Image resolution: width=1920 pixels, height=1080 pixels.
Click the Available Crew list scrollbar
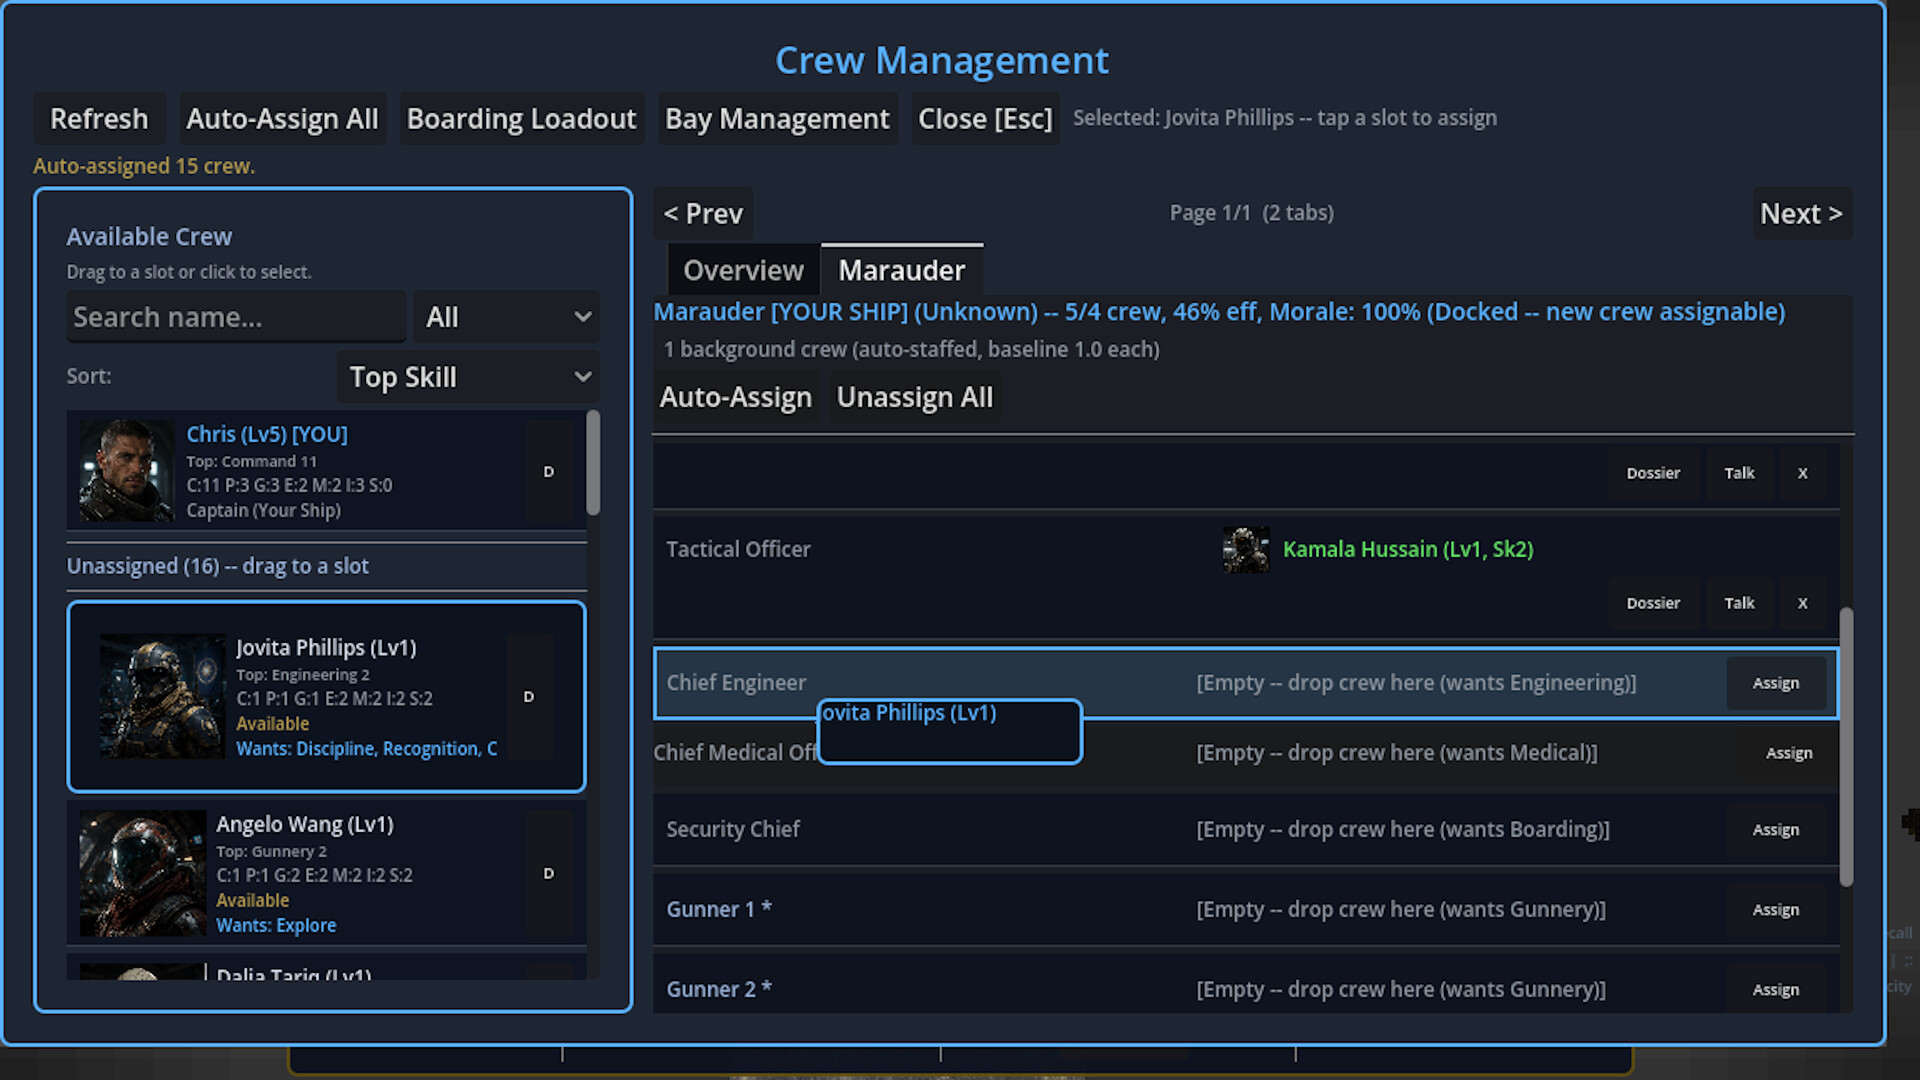pyautogui.click(x=593, y=463)
